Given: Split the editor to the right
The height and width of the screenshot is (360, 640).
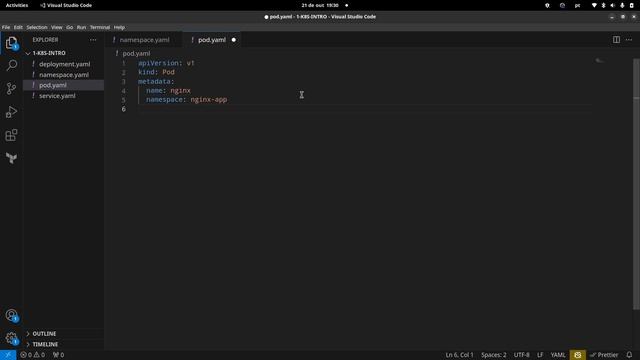Looking at the screenshot, I should point(616,40).
